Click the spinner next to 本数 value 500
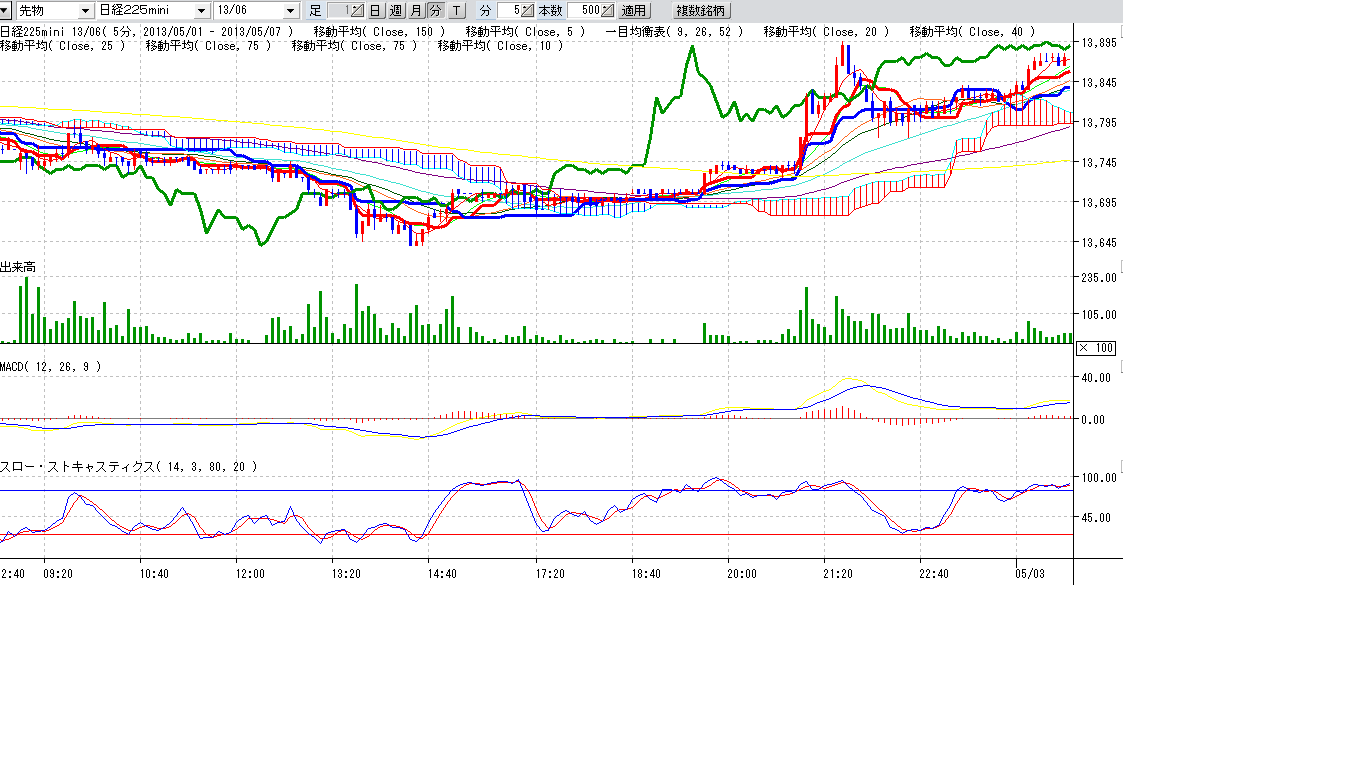Image resolution: width=1366 pixels, height=768 pixels. tap(607, 10)
